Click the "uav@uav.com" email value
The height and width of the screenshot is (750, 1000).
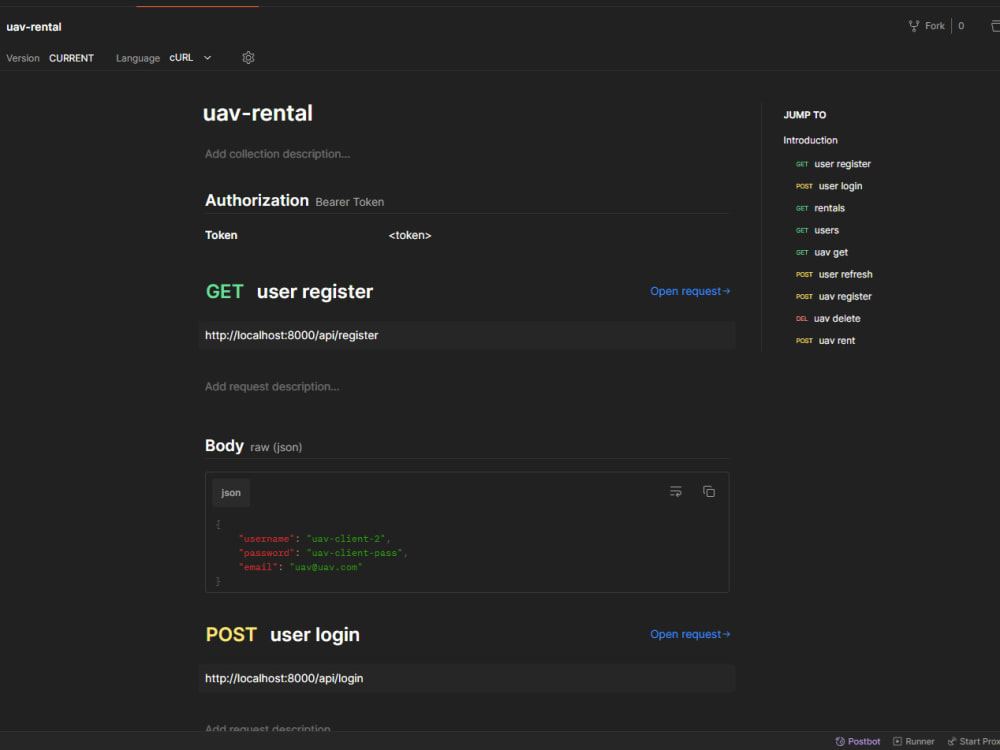(x=326, y=567)
